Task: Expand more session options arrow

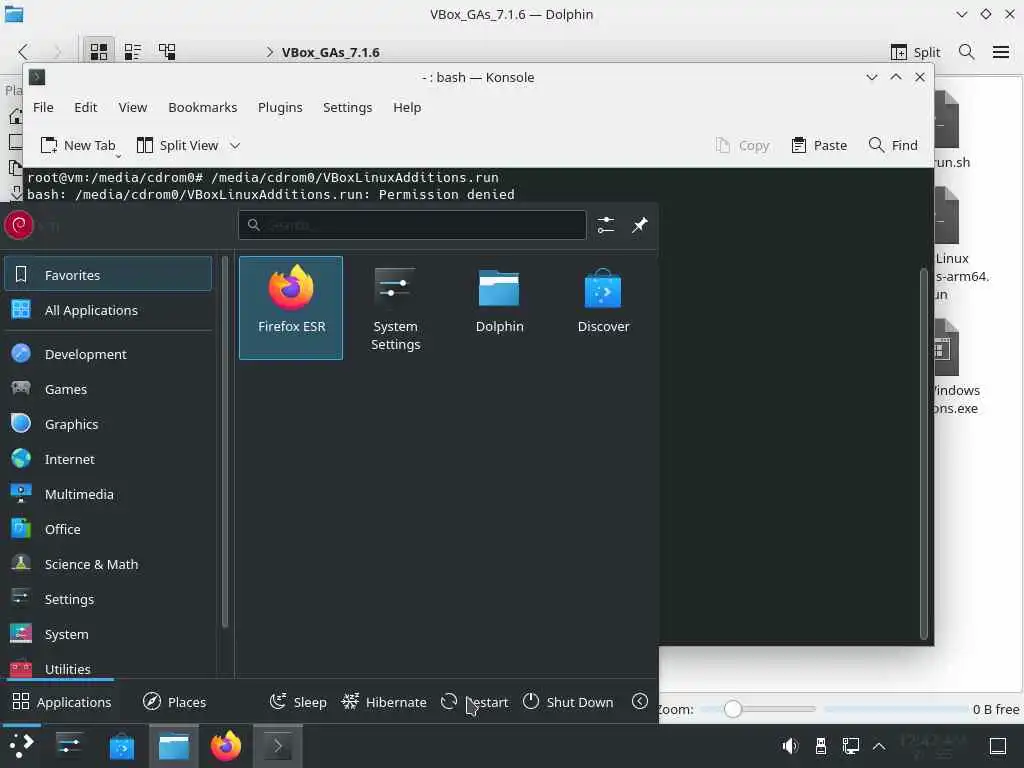Action: click(x=640, y=701)
